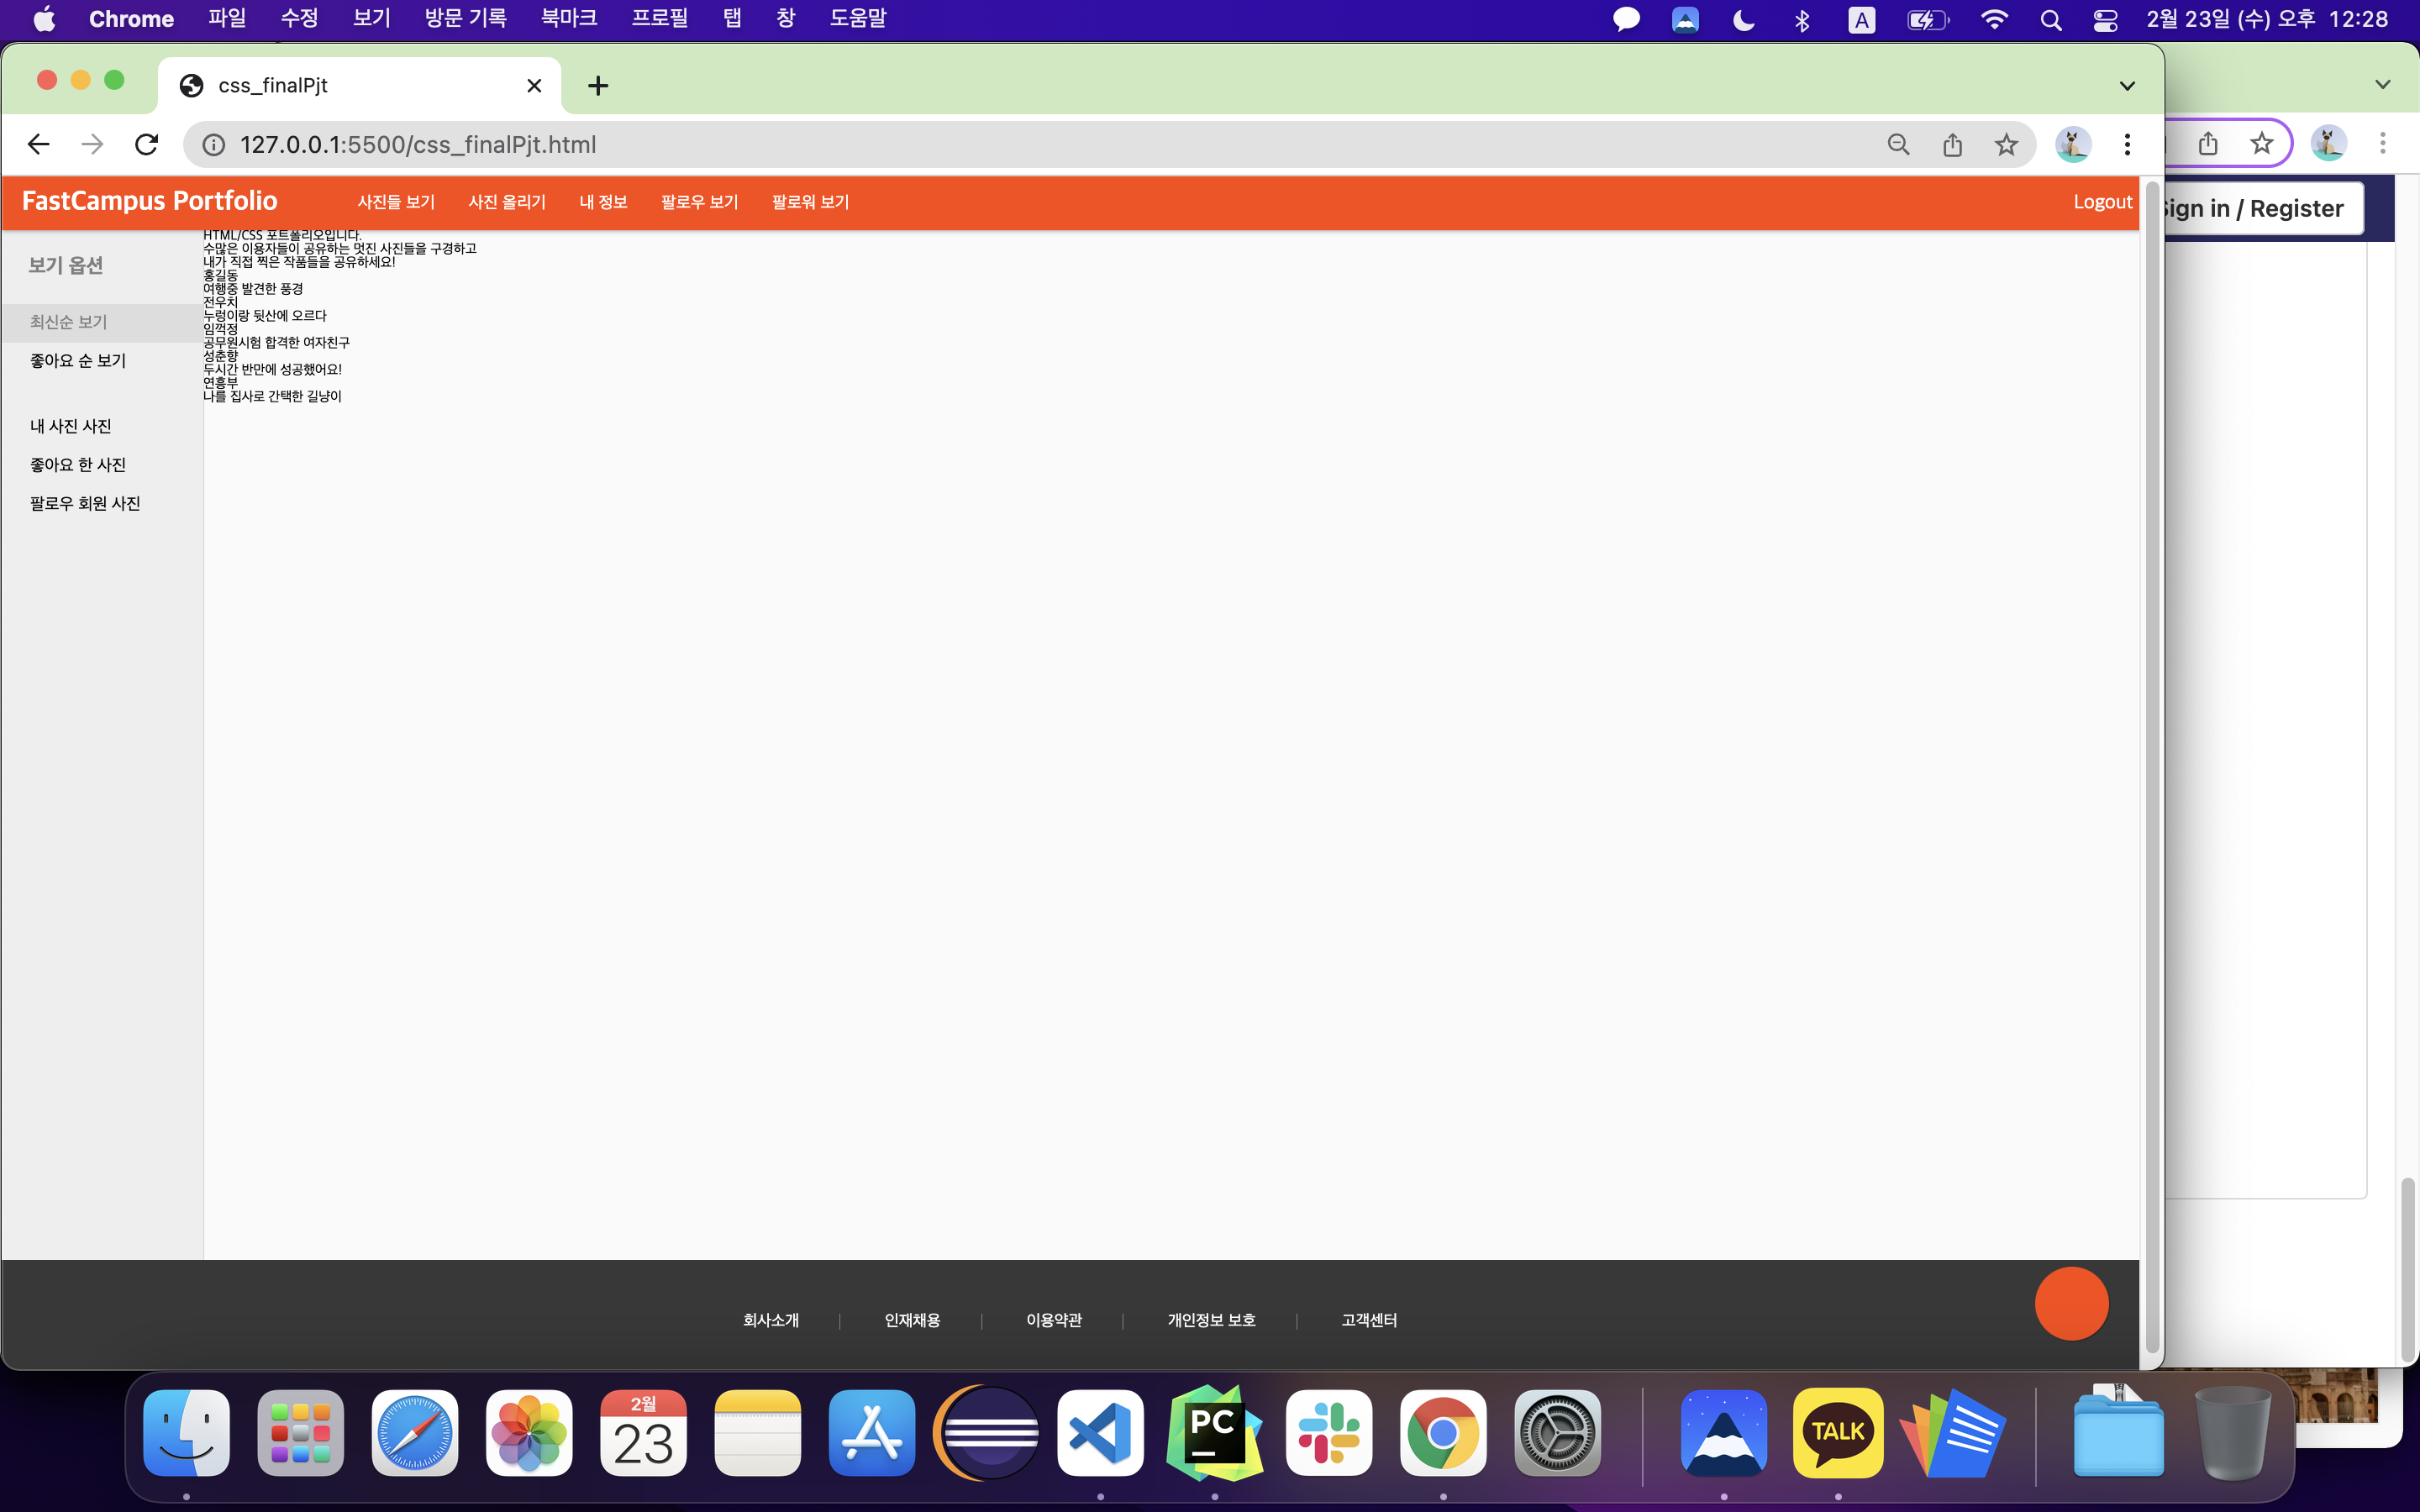Toggle Do Not Disturb moon in menu bar
Viewport: 2420px width, 1512px height.
coord(1743,20)
